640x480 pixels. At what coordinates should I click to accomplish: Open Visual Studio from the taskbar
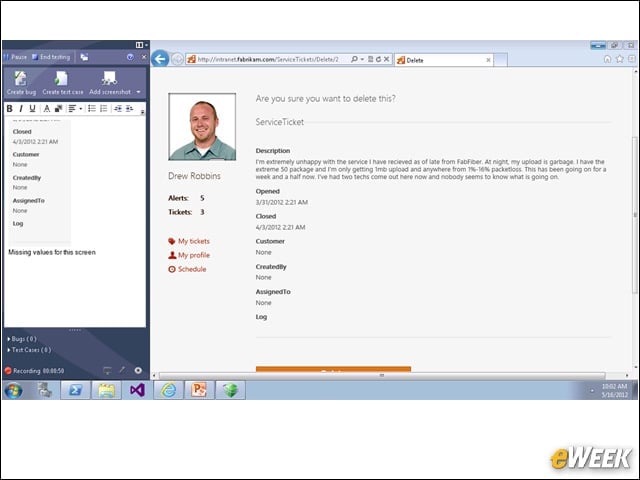click(137, 390)
